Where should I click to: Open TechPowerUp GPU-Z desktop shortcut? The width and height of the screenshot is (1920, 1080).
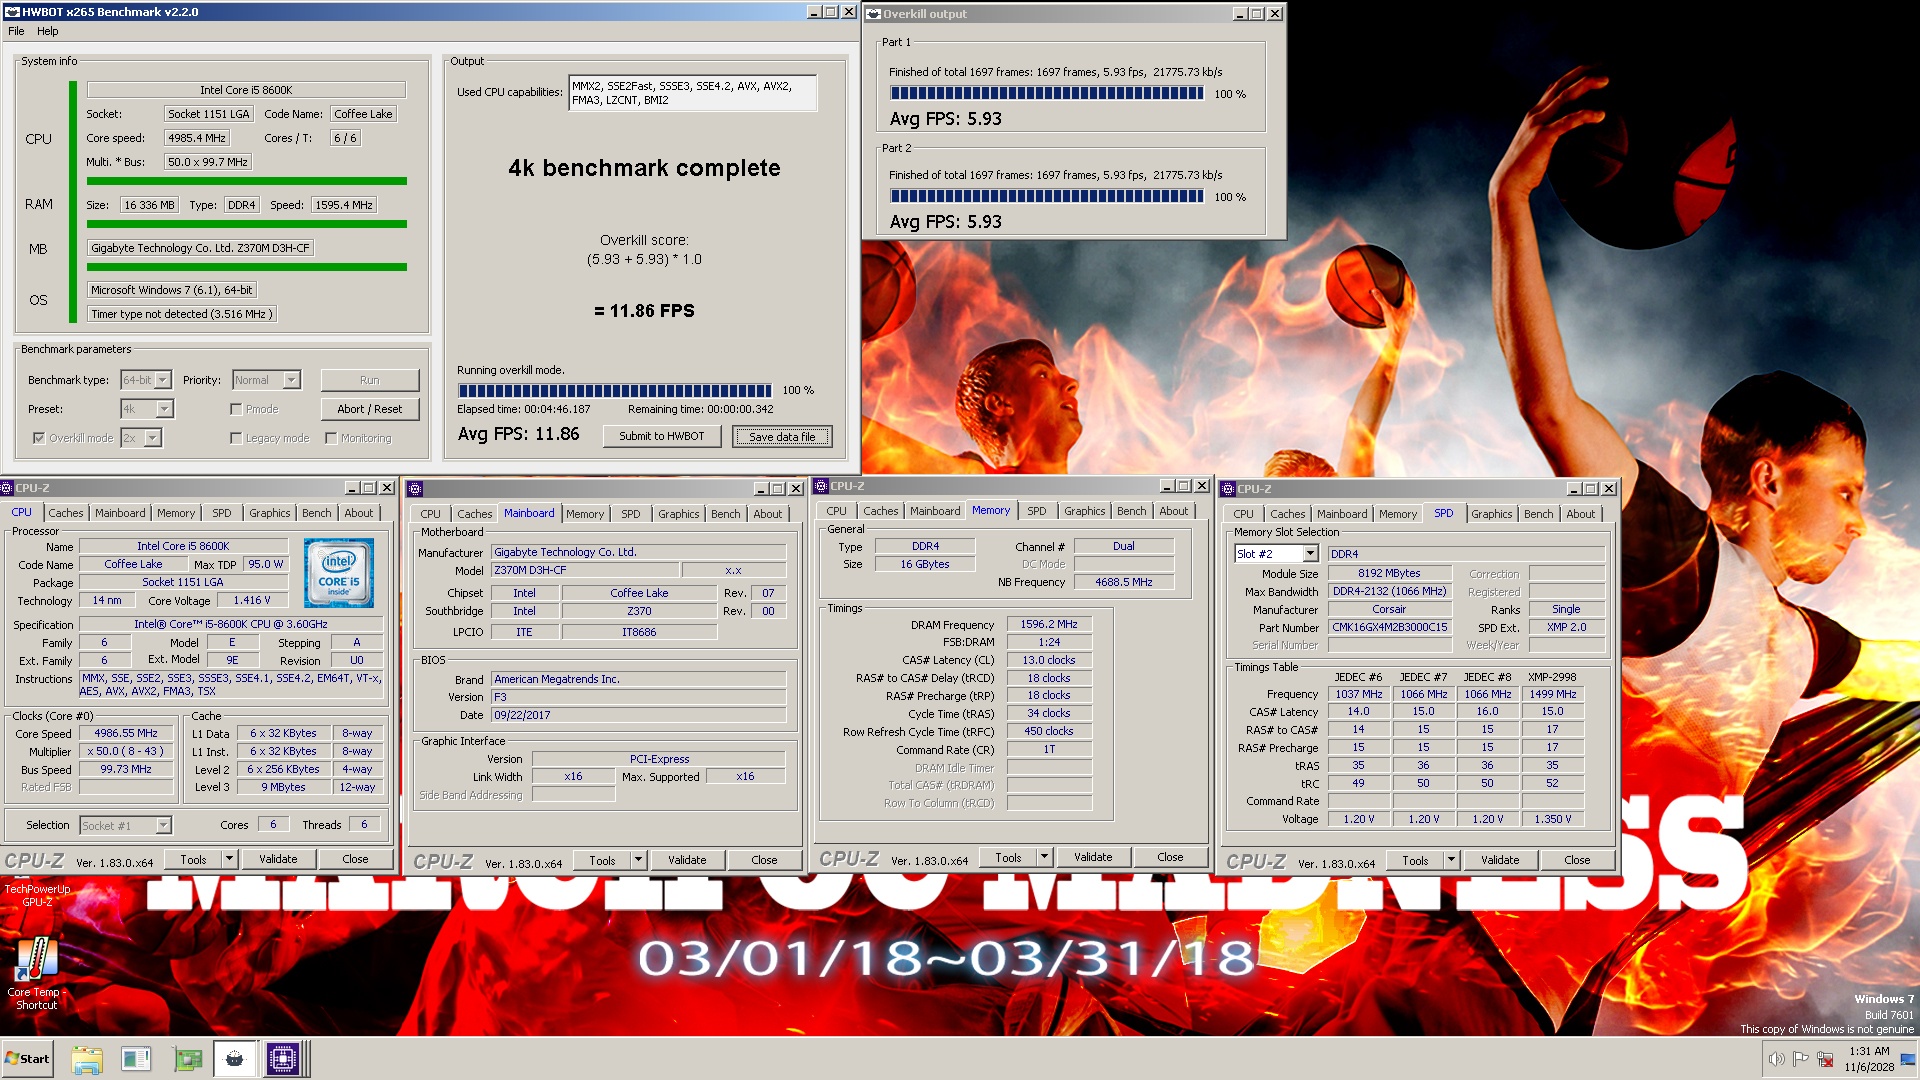click(37, 893)
